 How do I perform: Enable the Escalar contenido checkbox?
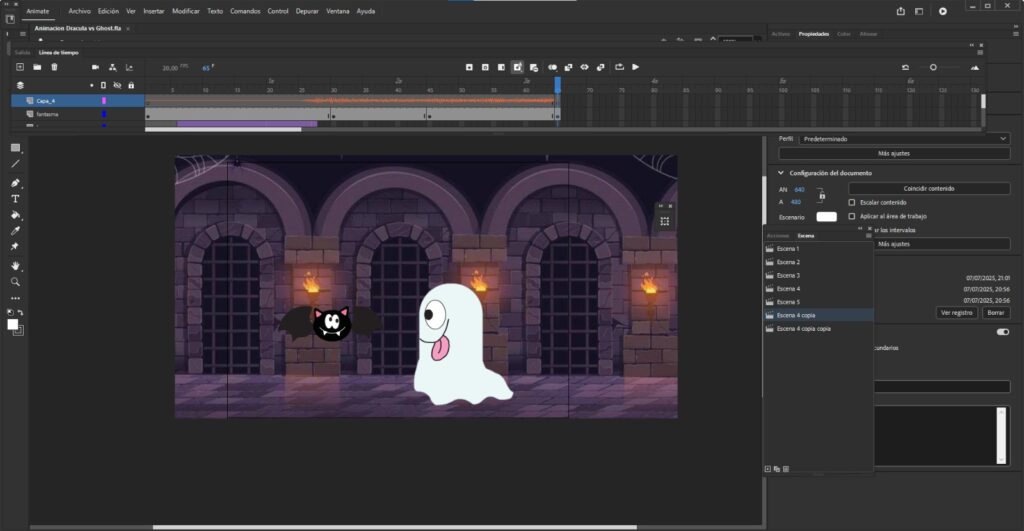[852, 202]
